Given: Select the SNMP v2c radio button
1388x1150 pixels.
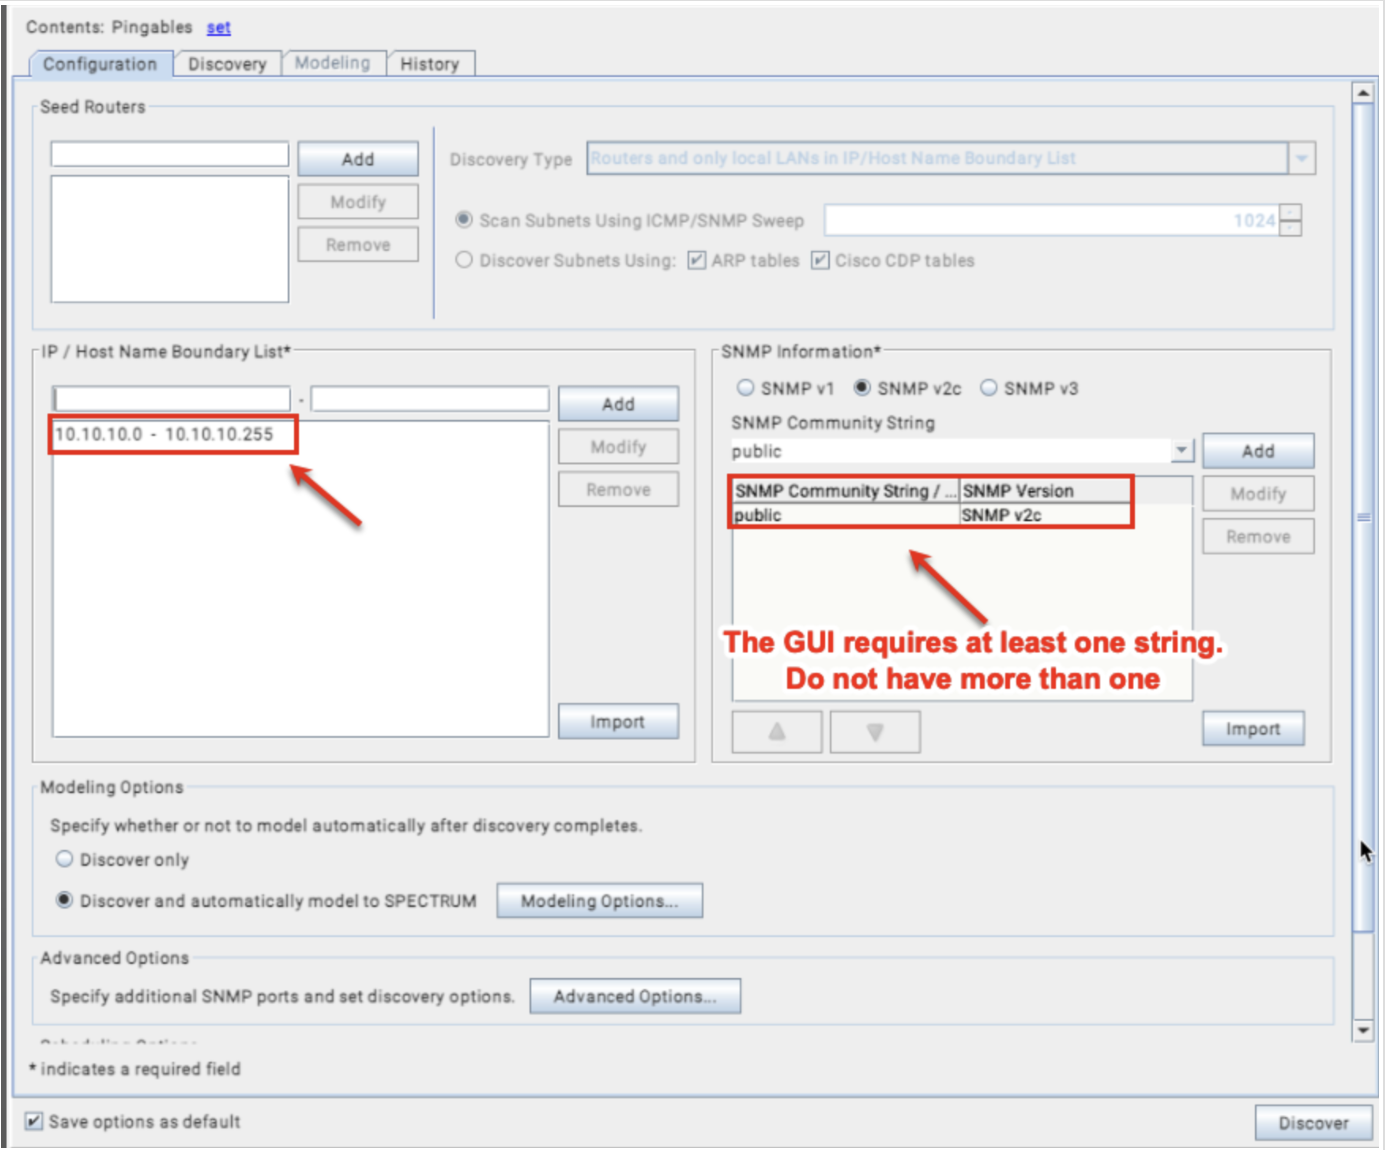Looking at the screenshot, I should pos(862,388).
